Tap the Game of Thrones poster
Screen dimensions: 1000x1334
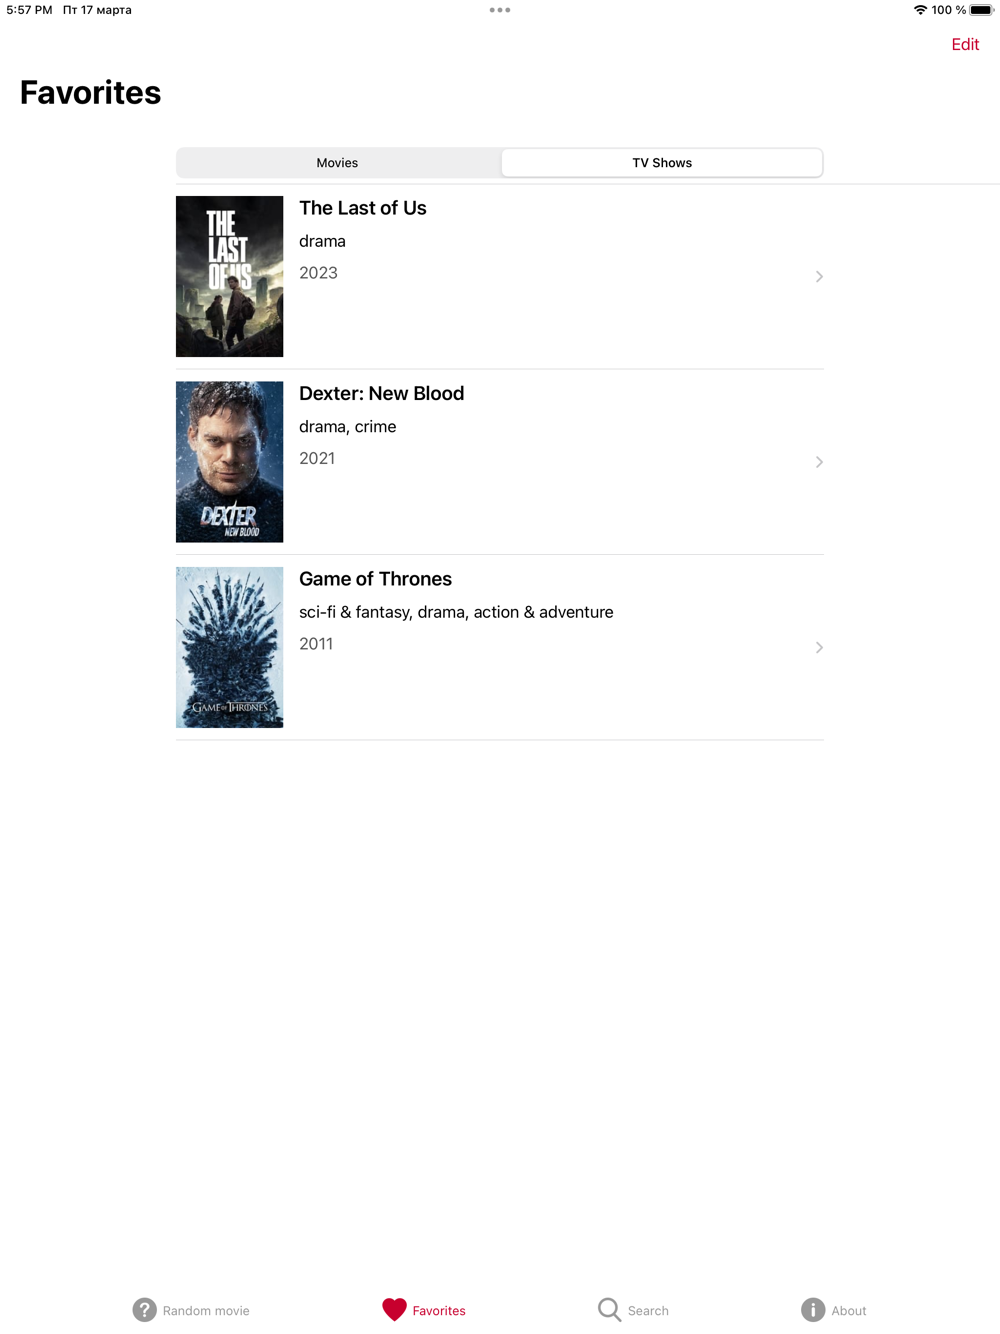point(230,647)
